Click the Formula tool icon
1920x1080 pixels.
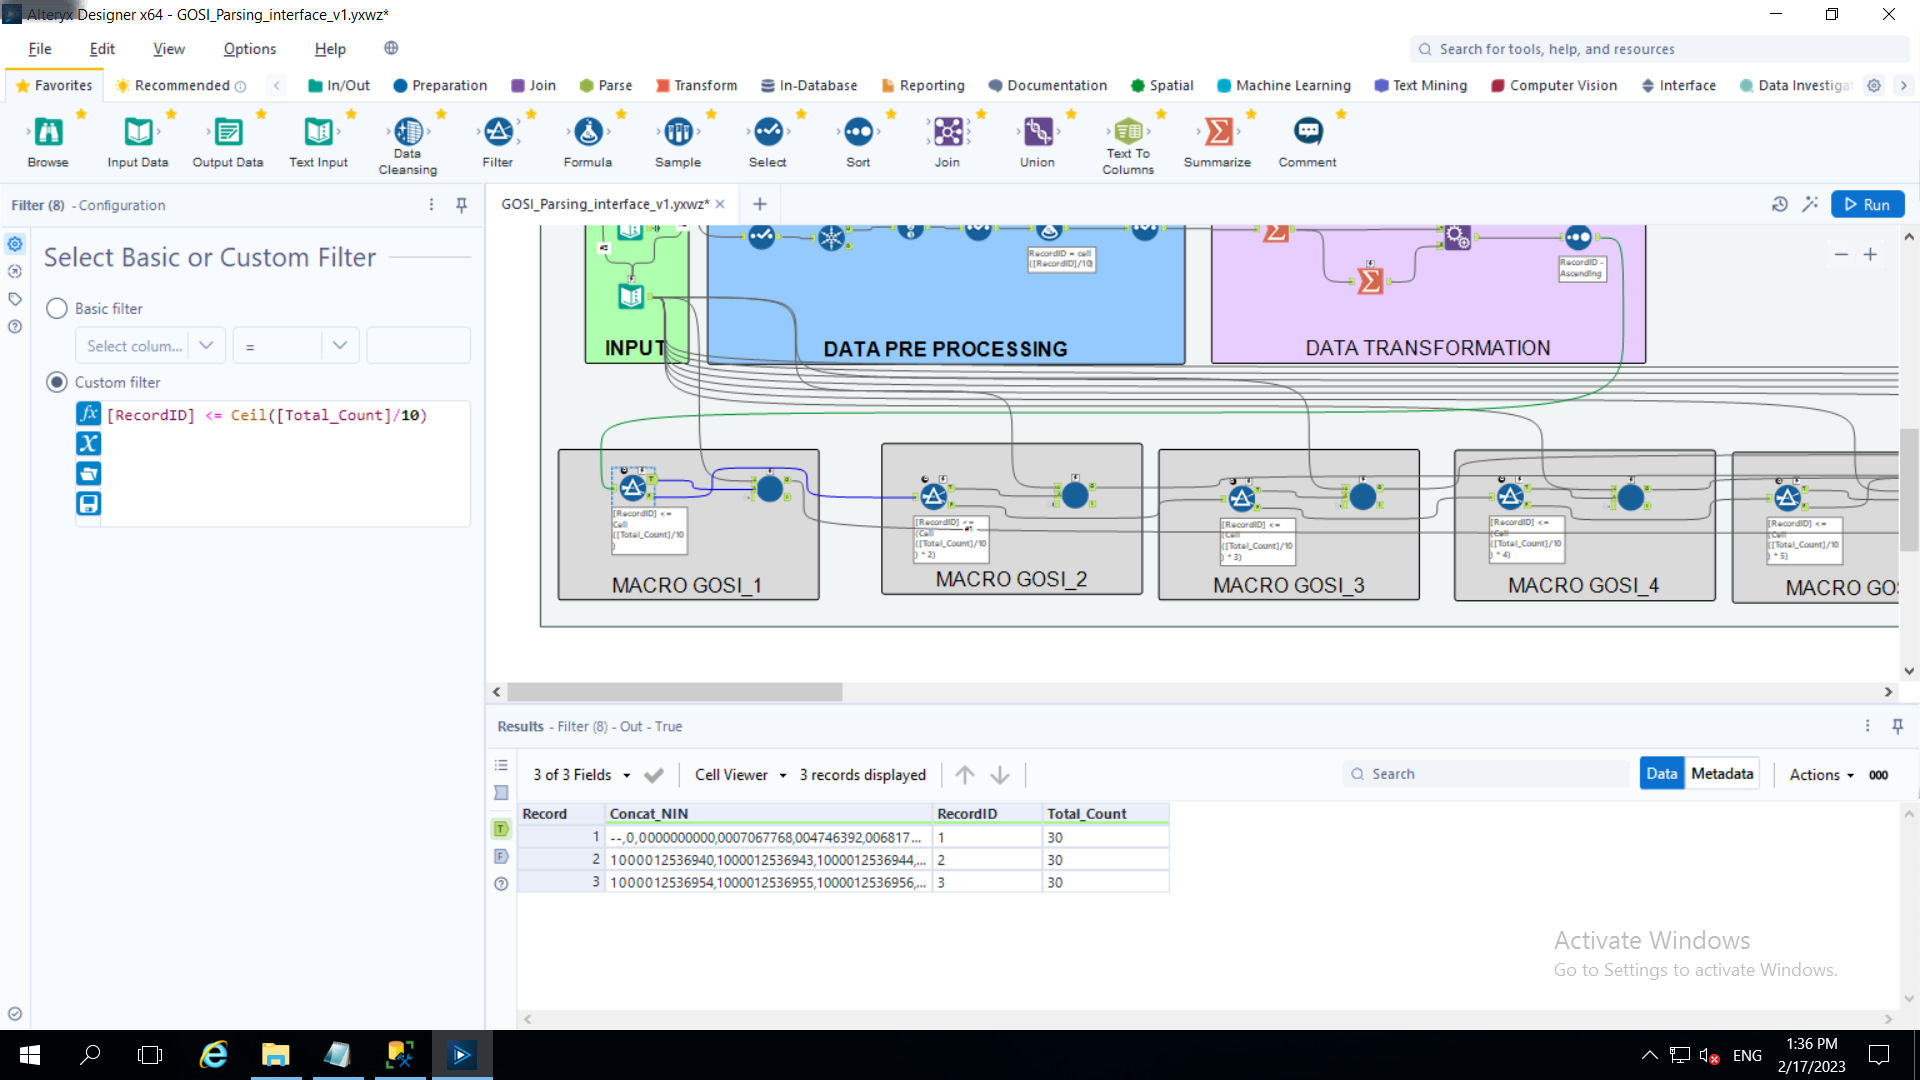coord(588,131)
